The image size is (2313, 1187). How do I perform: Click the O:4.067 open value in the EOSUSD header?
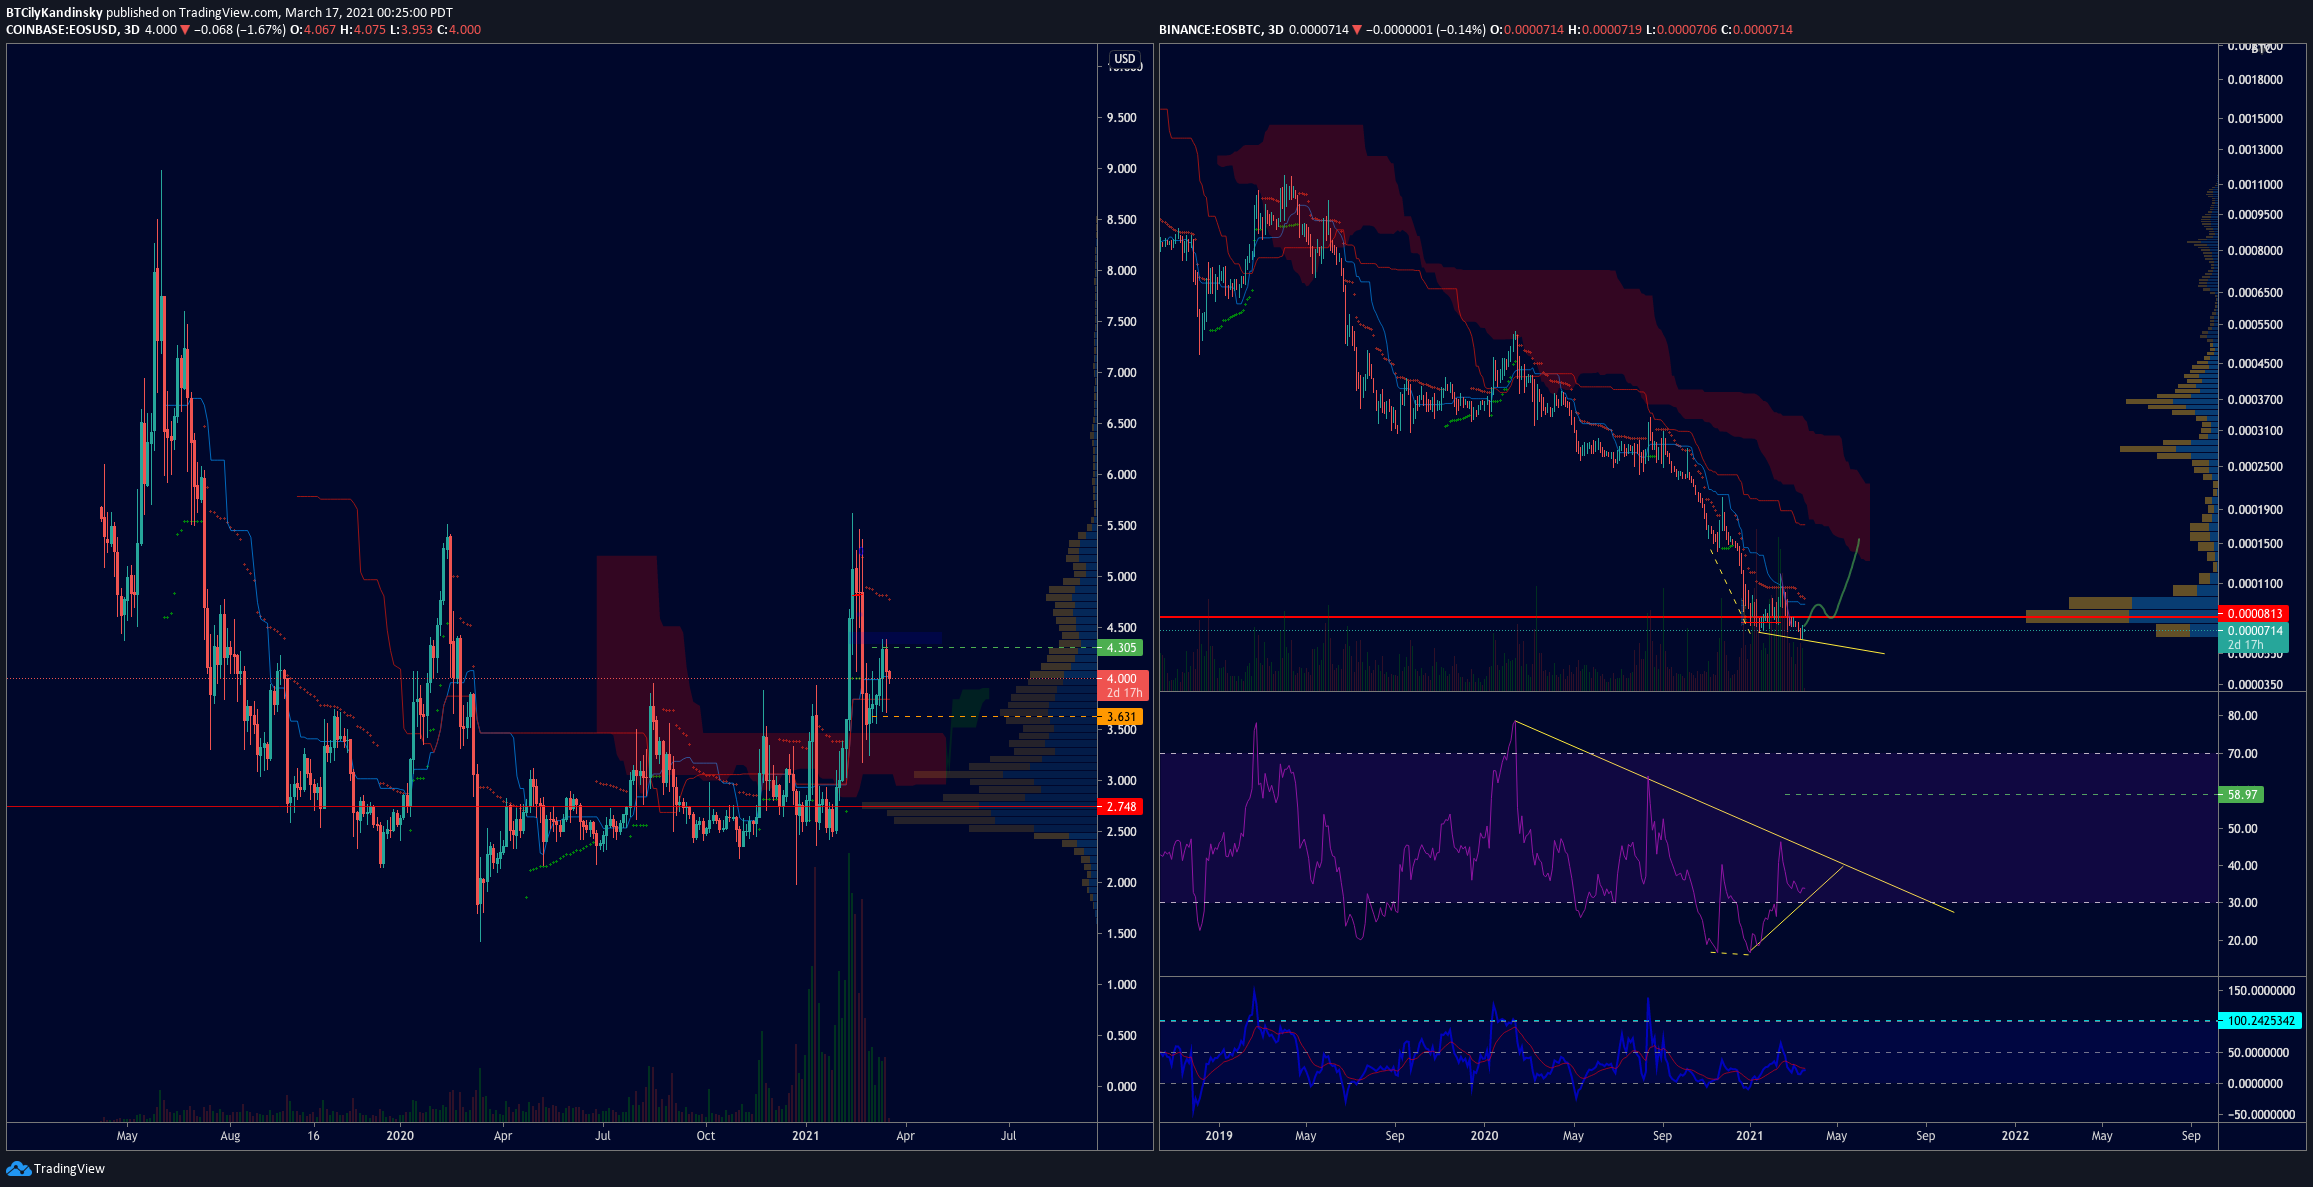[x=313, y=30]
